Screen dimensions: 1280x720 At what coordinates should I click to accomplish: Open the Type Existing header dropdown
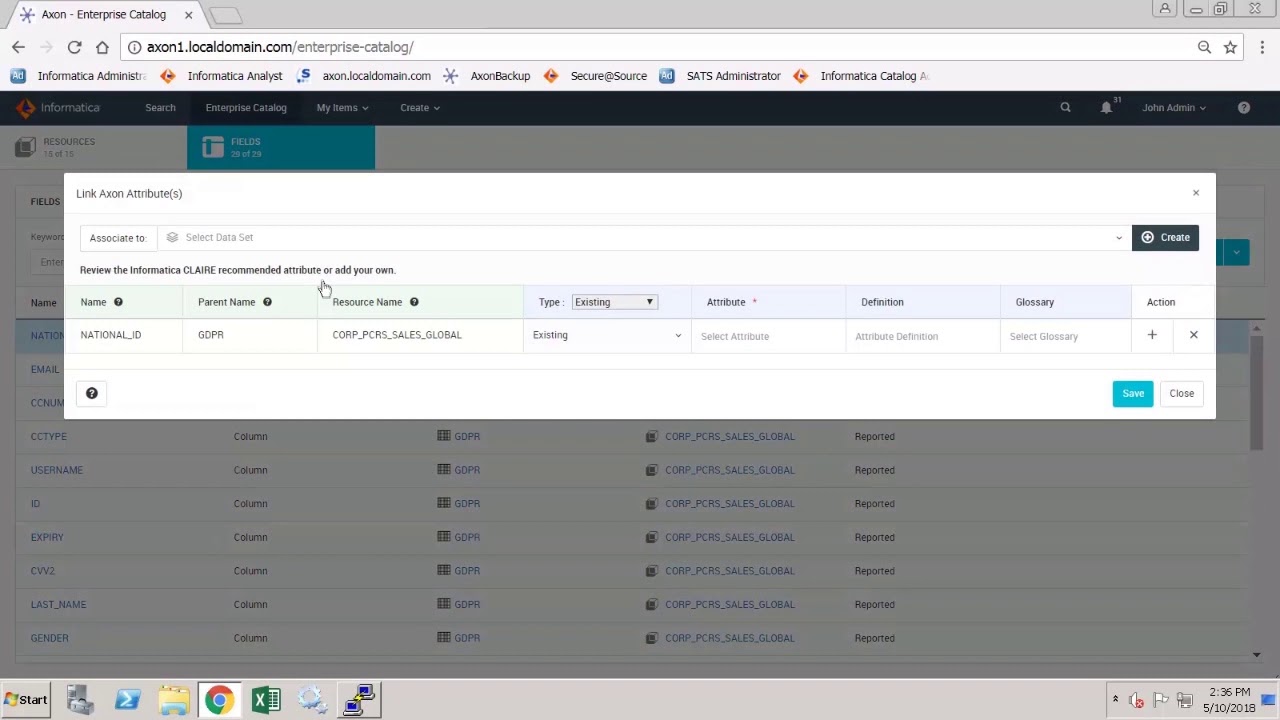click(614, 302)
